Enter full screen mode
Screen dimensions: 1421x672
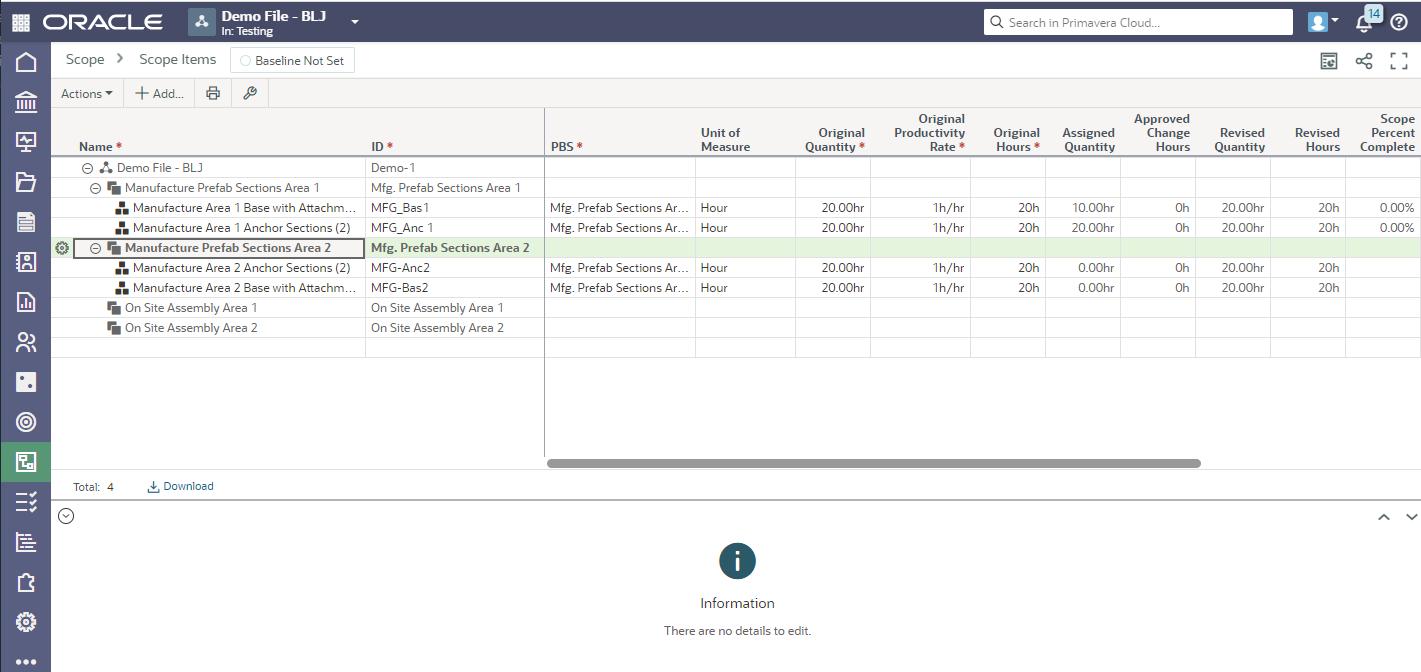point(1399,61)
